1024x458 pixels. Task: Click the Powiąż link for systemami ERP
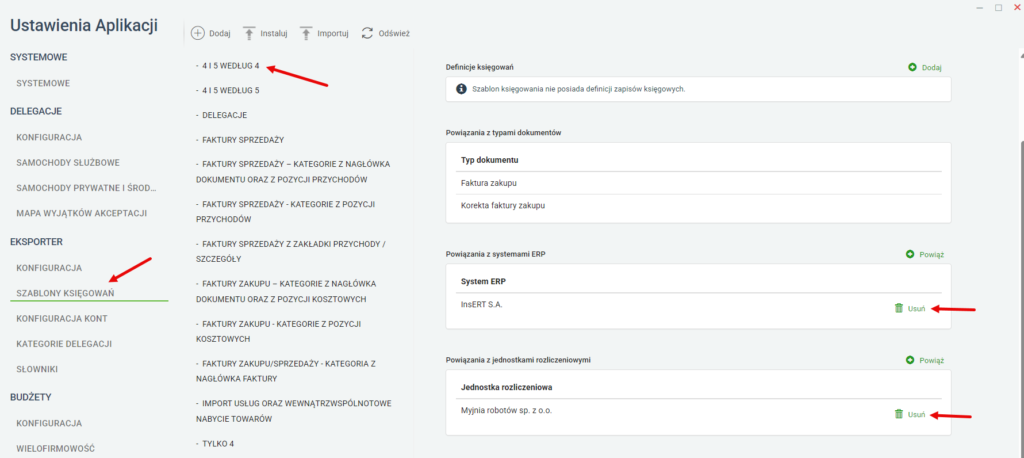tap(931, 254)
